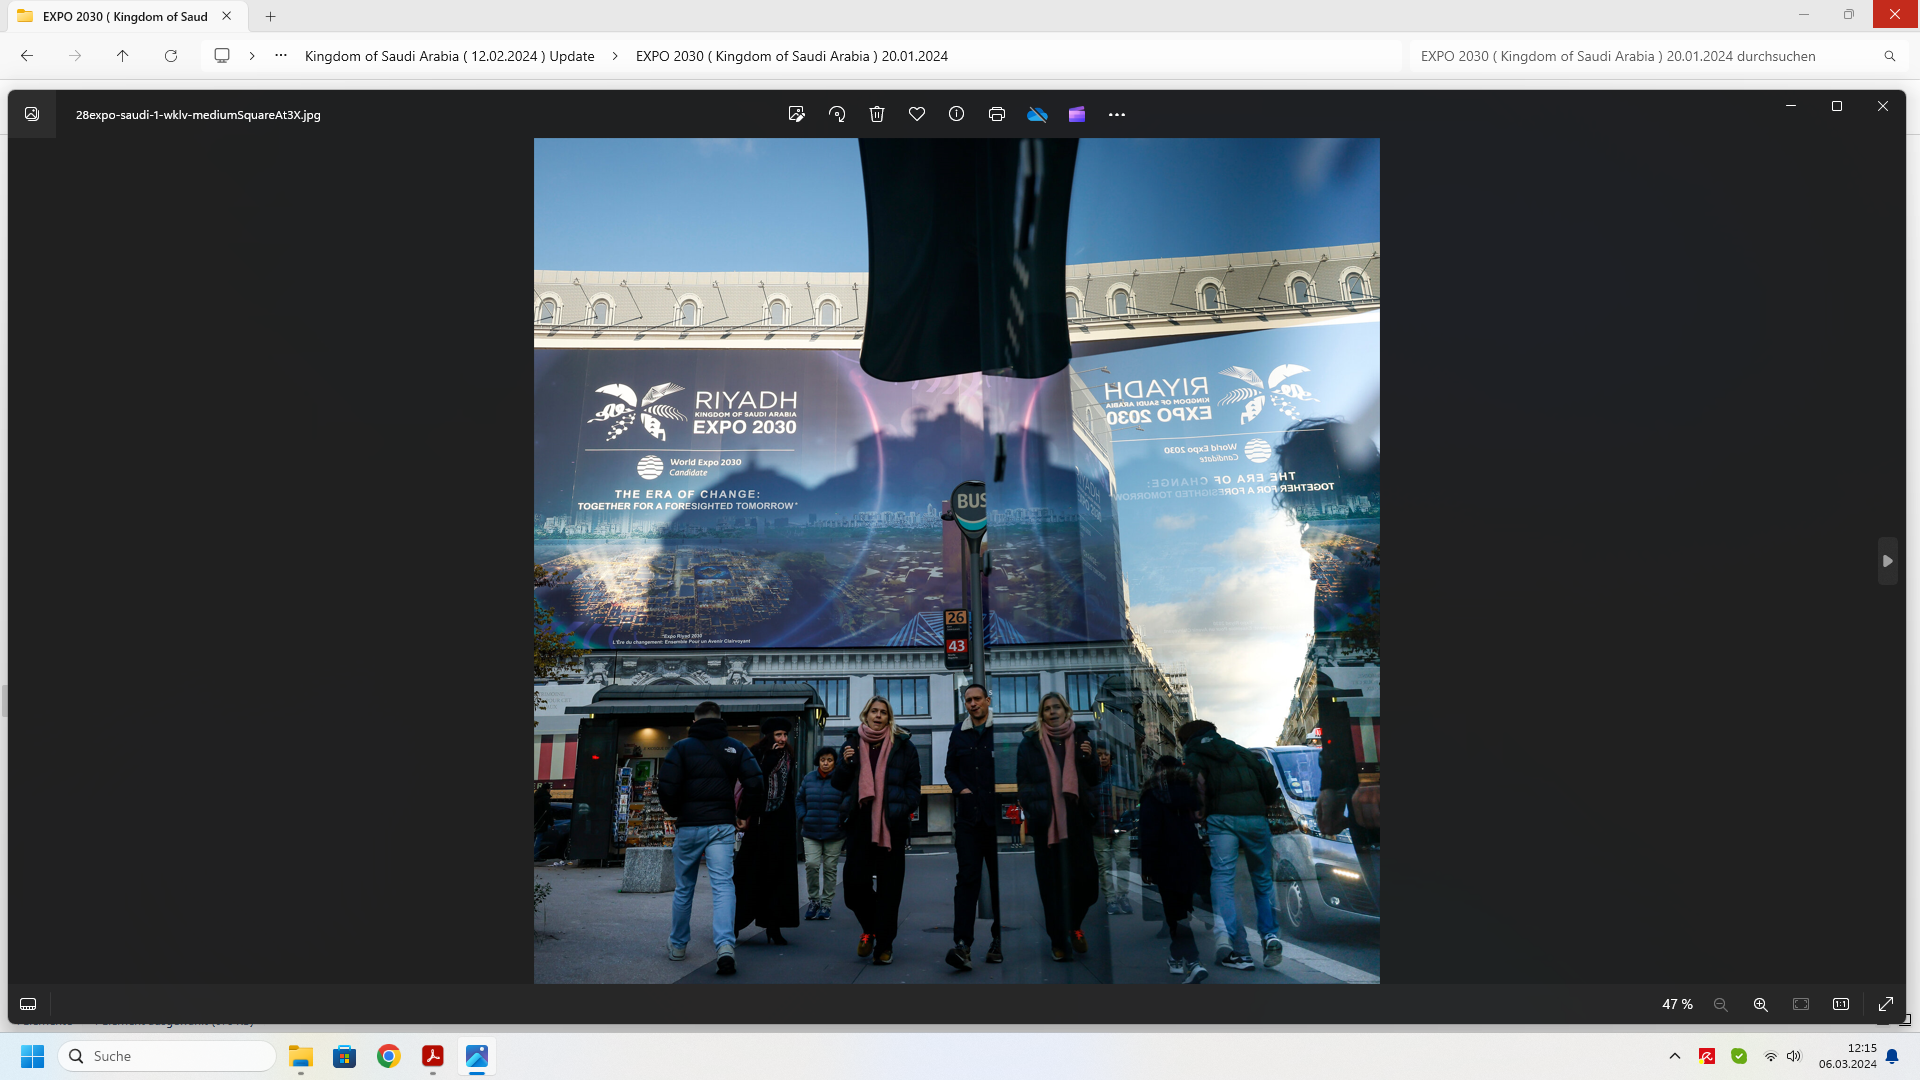Screen dimensions: 1920x1080
Task: Maximize the Photos viewer window
Action: tap(1837, 106)
